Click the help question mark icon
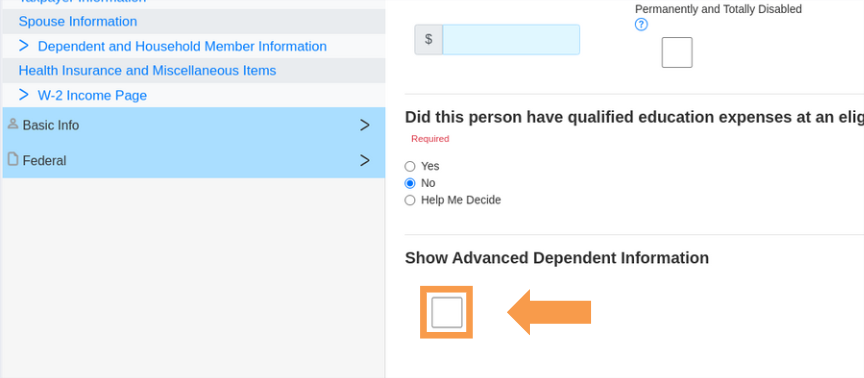The width and height of the screenshot is (864, 378). tap(641, 25)
